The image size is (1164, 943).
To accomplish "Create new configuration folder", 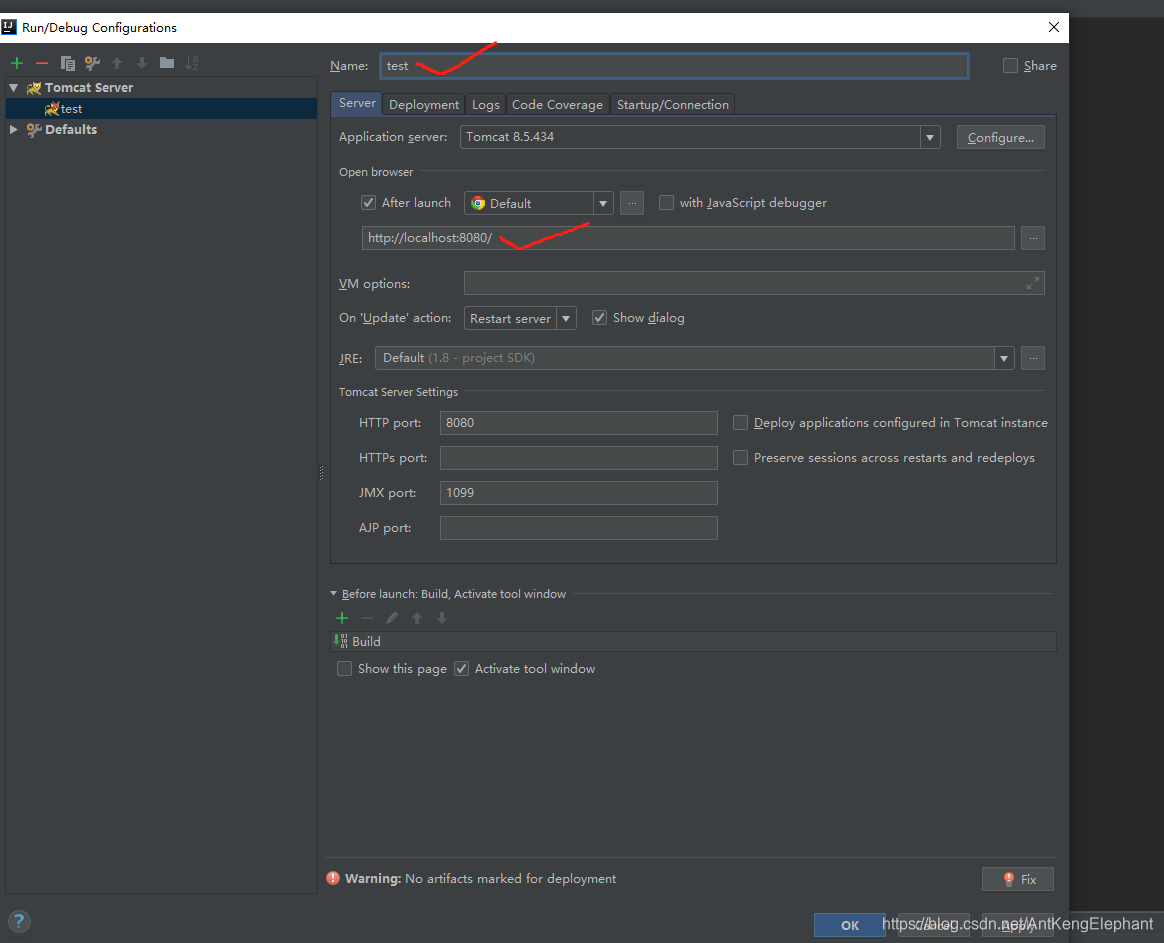I will click(x=167, y=63).
